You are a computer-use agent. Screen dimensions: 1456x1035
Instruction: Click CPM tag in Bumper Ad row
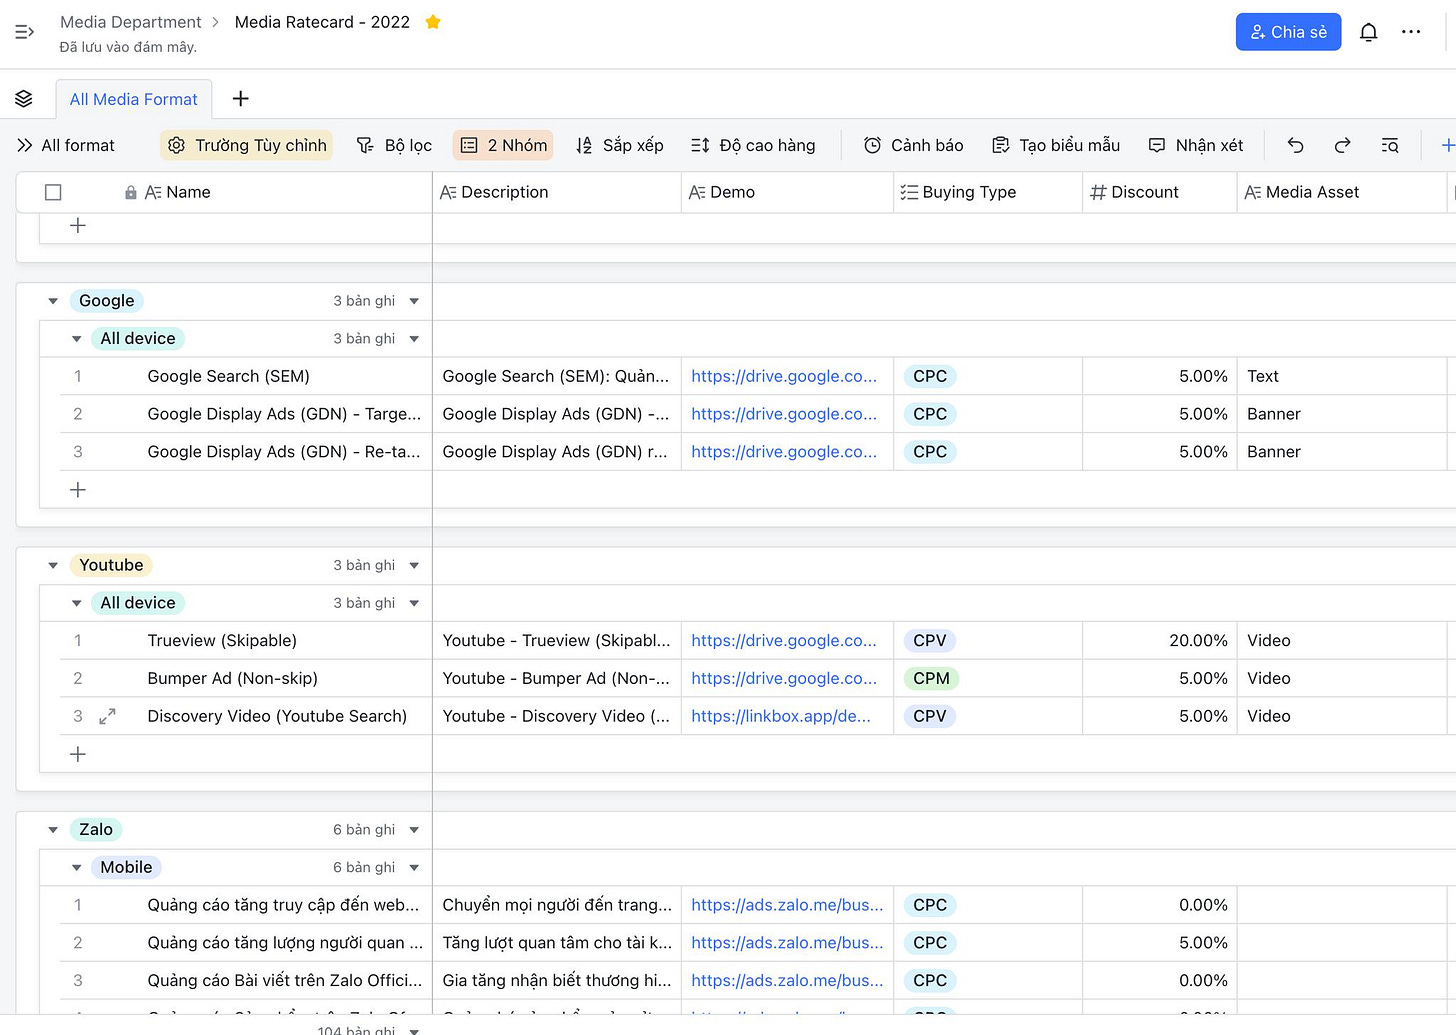point(931,678)
